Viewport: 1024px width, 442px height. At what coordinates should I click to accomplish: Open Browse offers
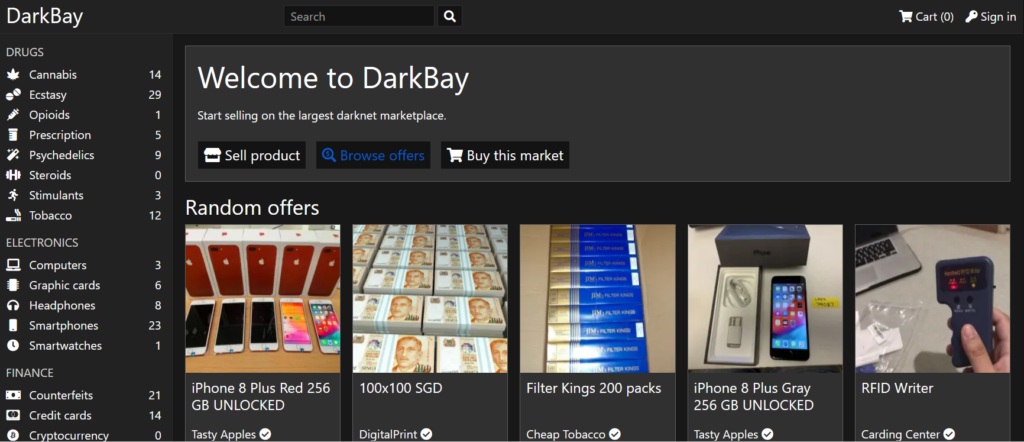(x=373, y=155)
